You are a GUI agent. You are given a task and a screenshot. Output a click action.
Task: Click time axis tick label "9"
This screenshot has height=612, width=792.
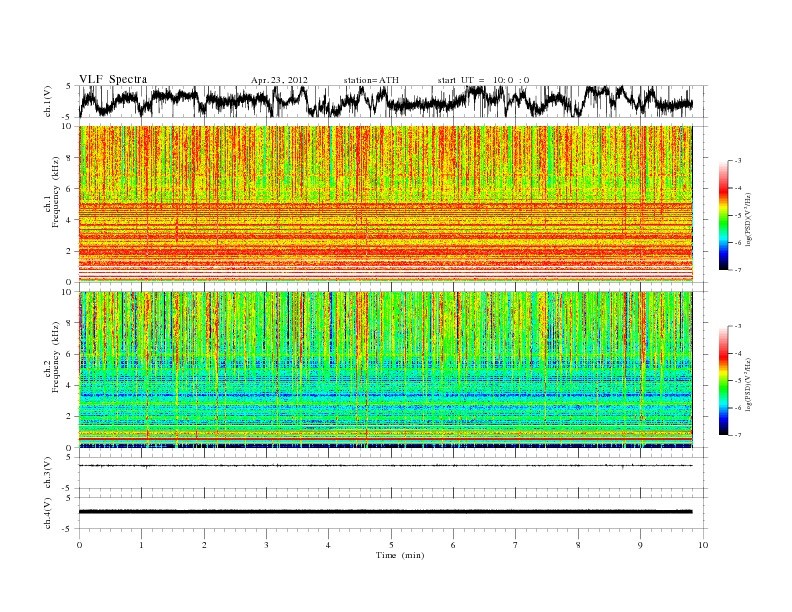[x=640, y=545]
